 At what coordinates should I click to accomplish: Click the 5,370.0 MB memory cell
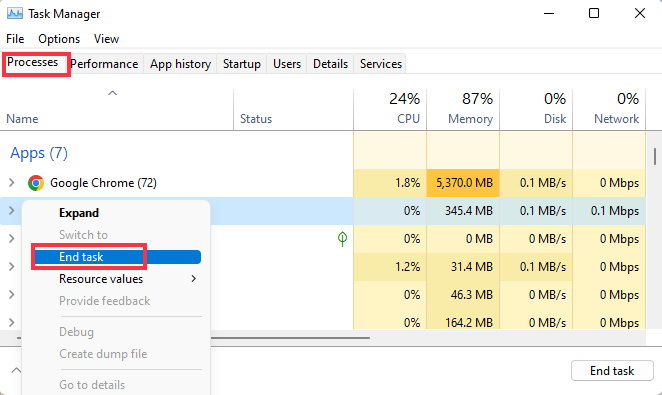click(463, 183)
